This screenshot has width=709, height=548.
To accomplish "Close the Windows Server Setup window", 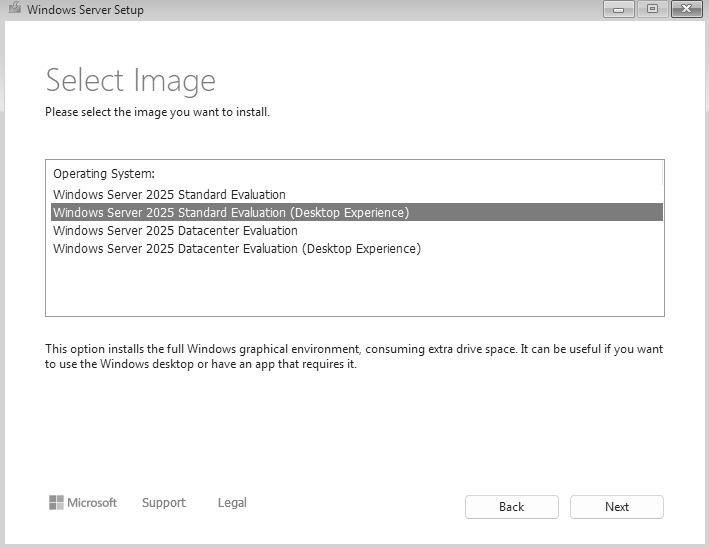I will click(x=686, y=9).
